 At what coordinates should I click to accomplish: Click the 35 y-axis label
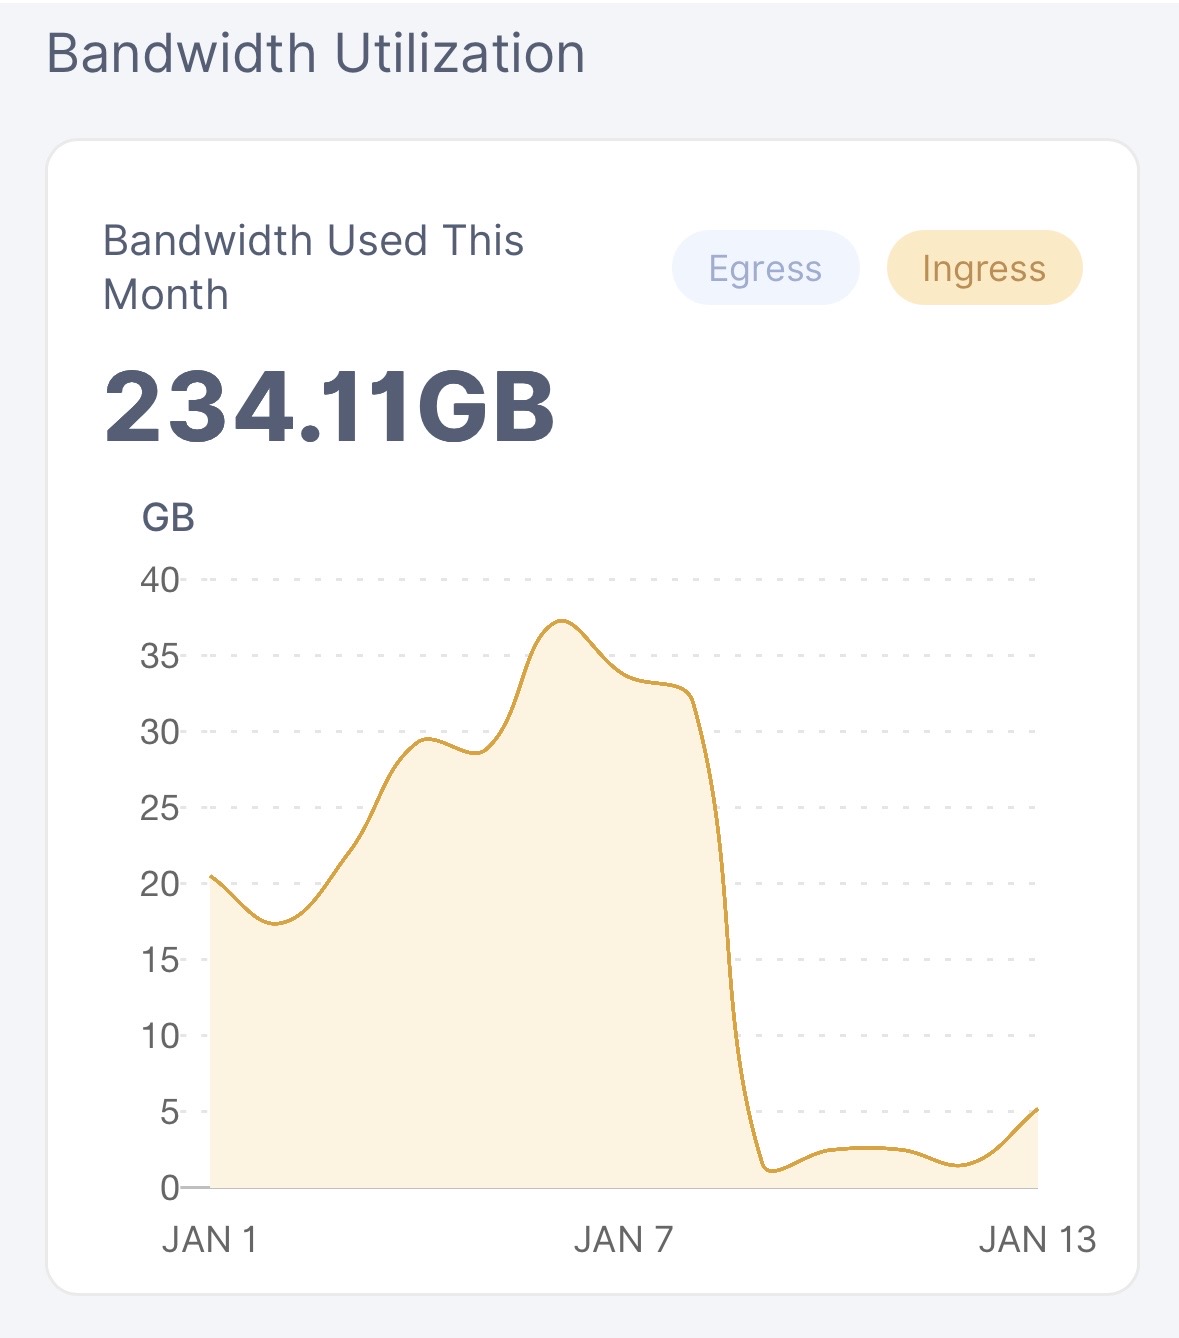tap(160, 656)
